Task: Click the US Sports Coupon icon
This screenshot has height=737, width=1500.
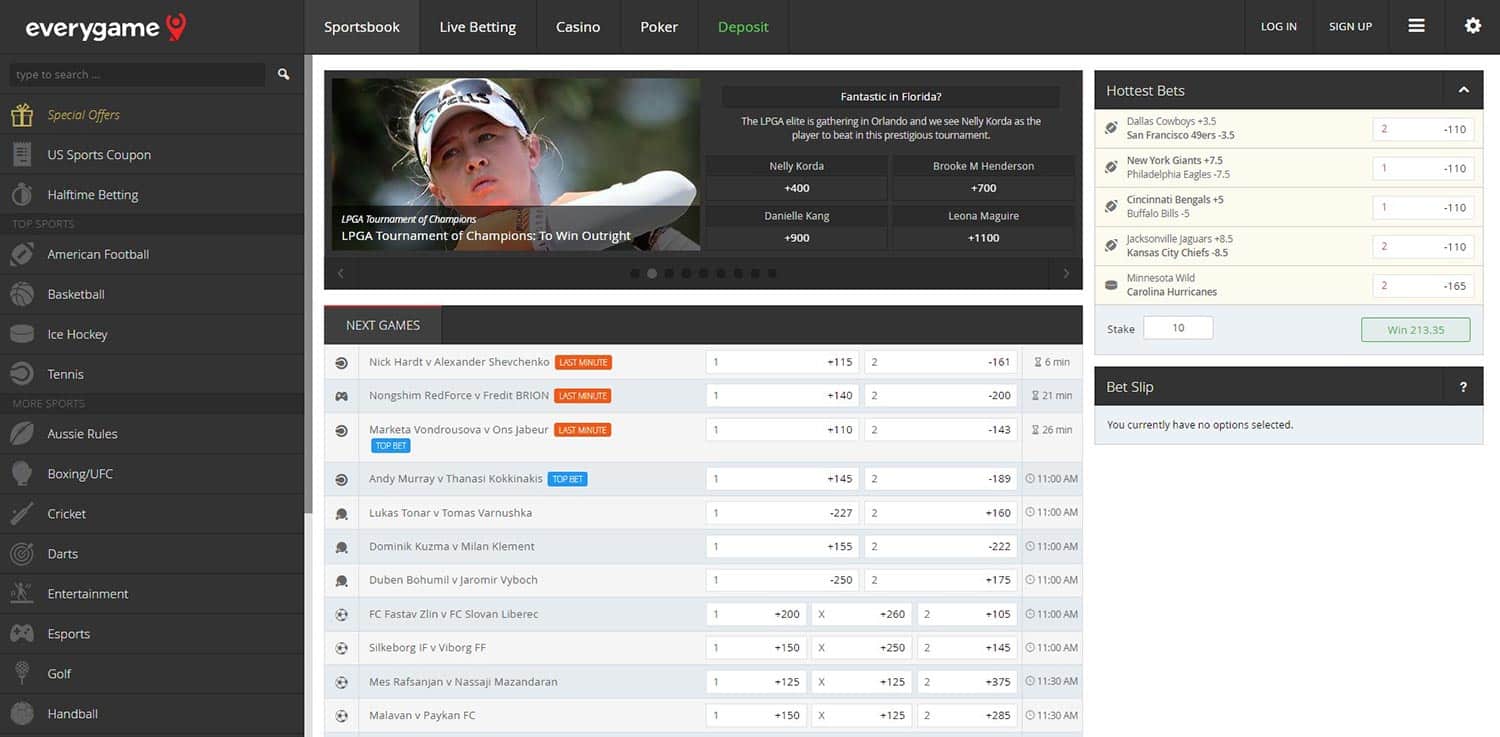Action: (22, 155)
